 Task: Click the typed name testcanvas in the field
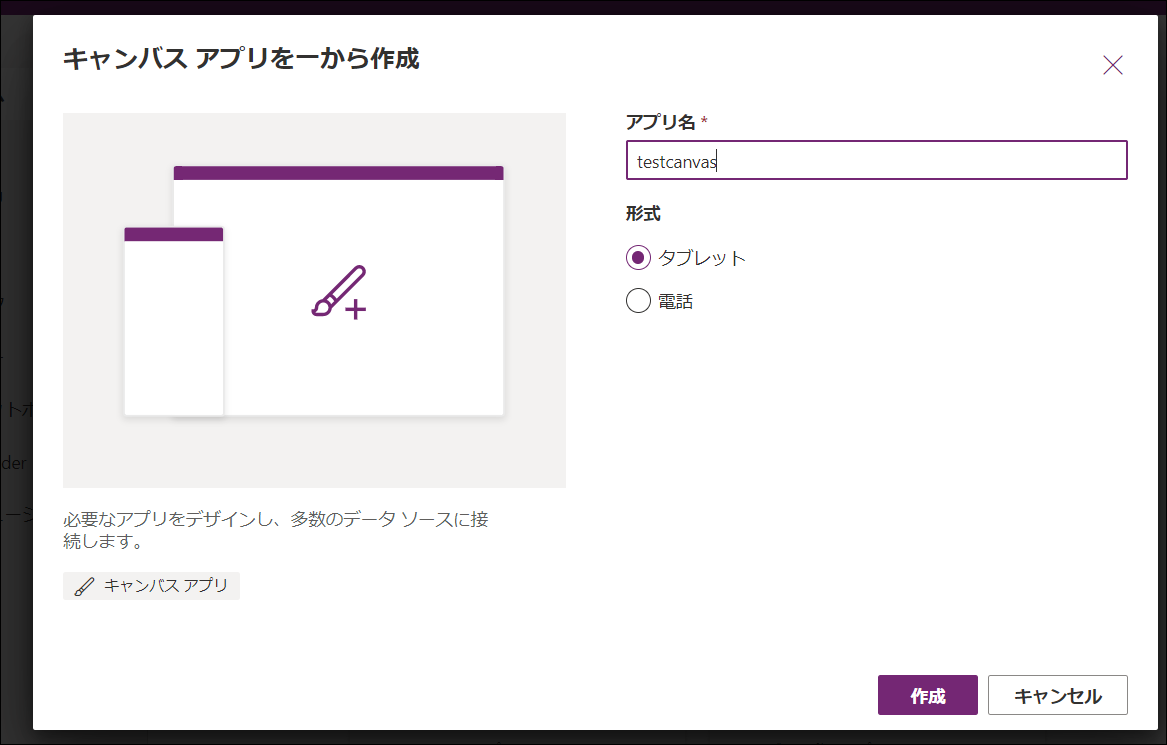pos(673,160)
